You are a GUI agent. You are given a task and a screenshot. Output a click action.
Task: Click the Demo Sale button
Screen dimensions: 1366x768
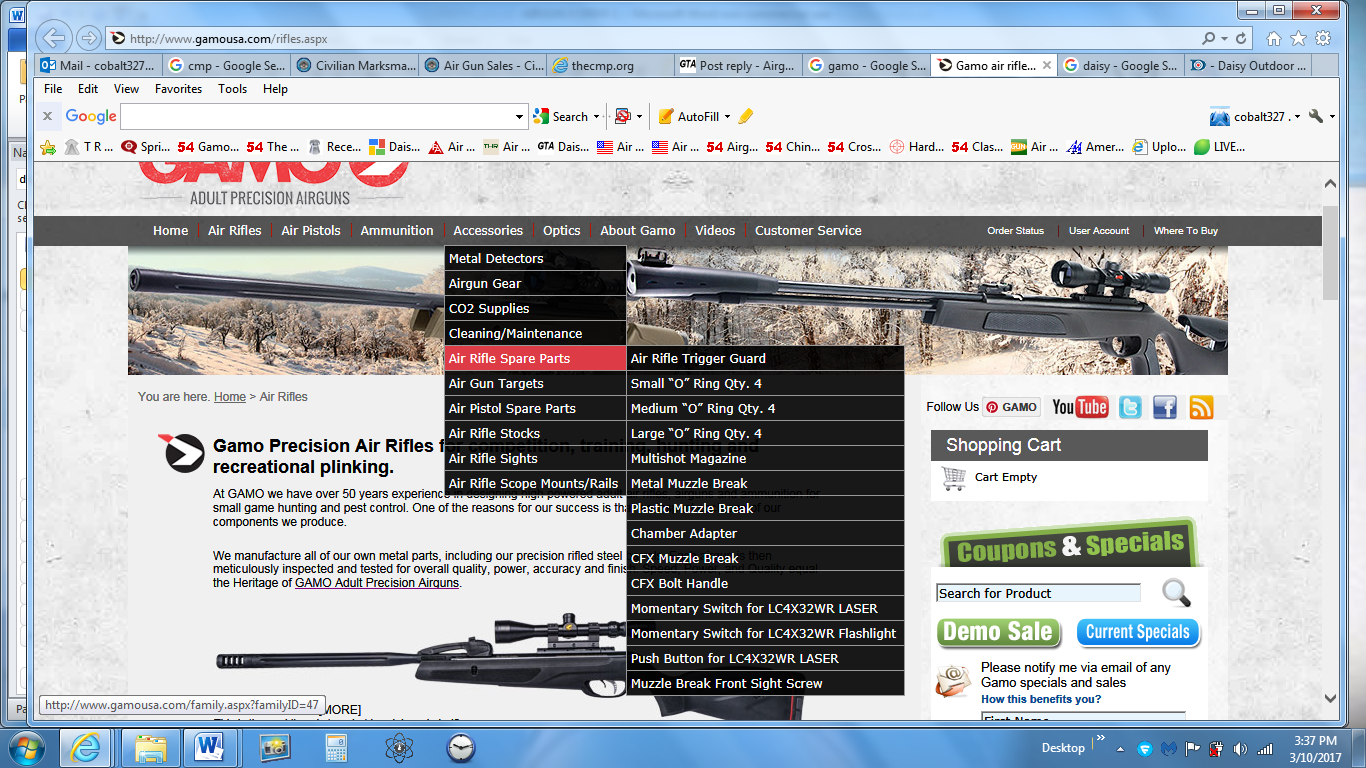(x=998, y=632)
